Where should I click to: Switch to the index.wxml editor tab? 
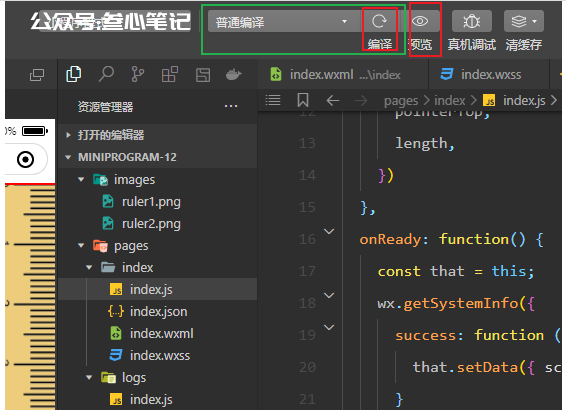coord(343,75)
